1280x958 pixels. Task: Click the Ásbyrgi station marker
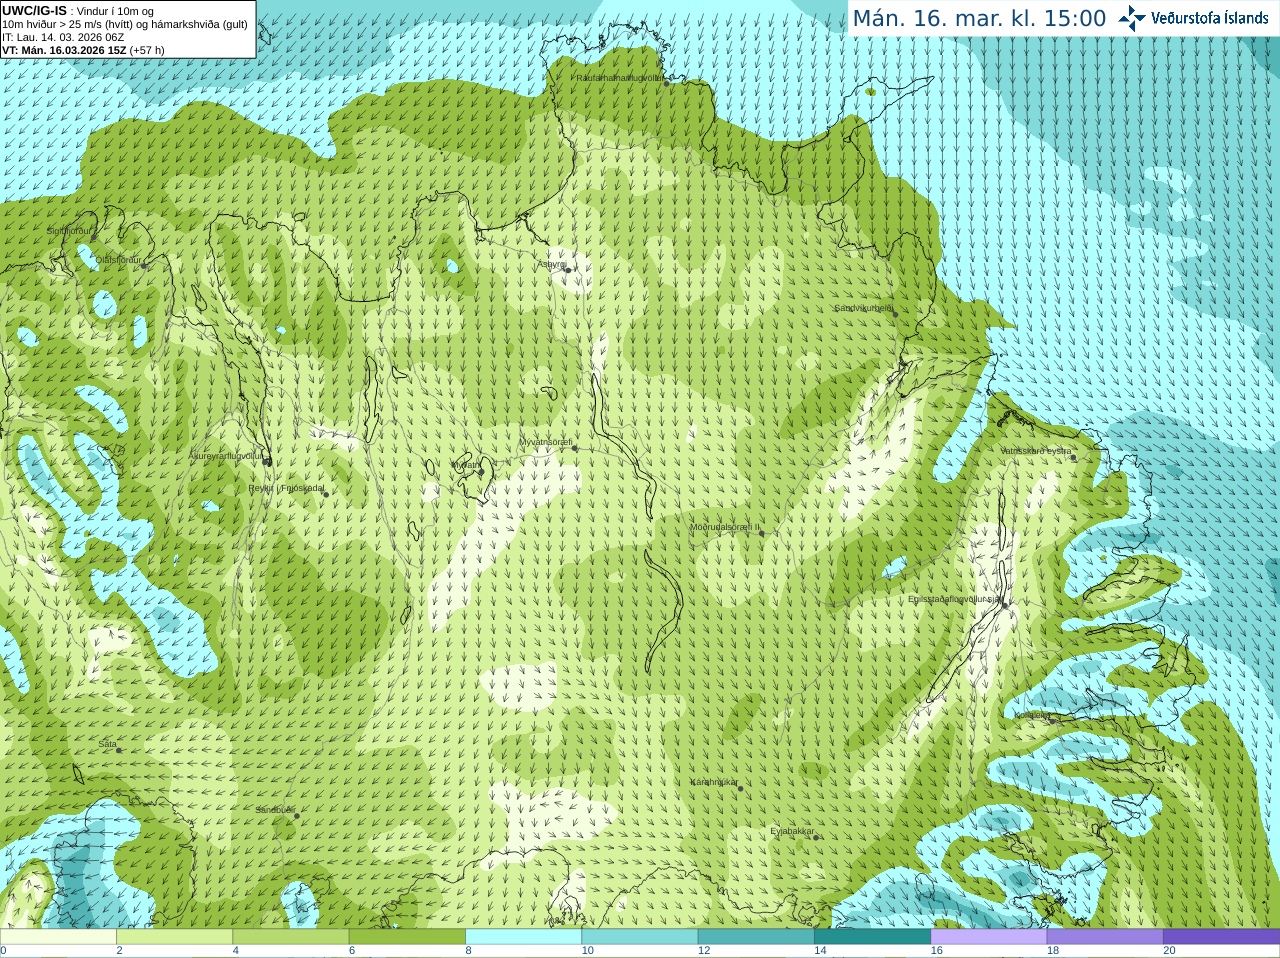568,270
